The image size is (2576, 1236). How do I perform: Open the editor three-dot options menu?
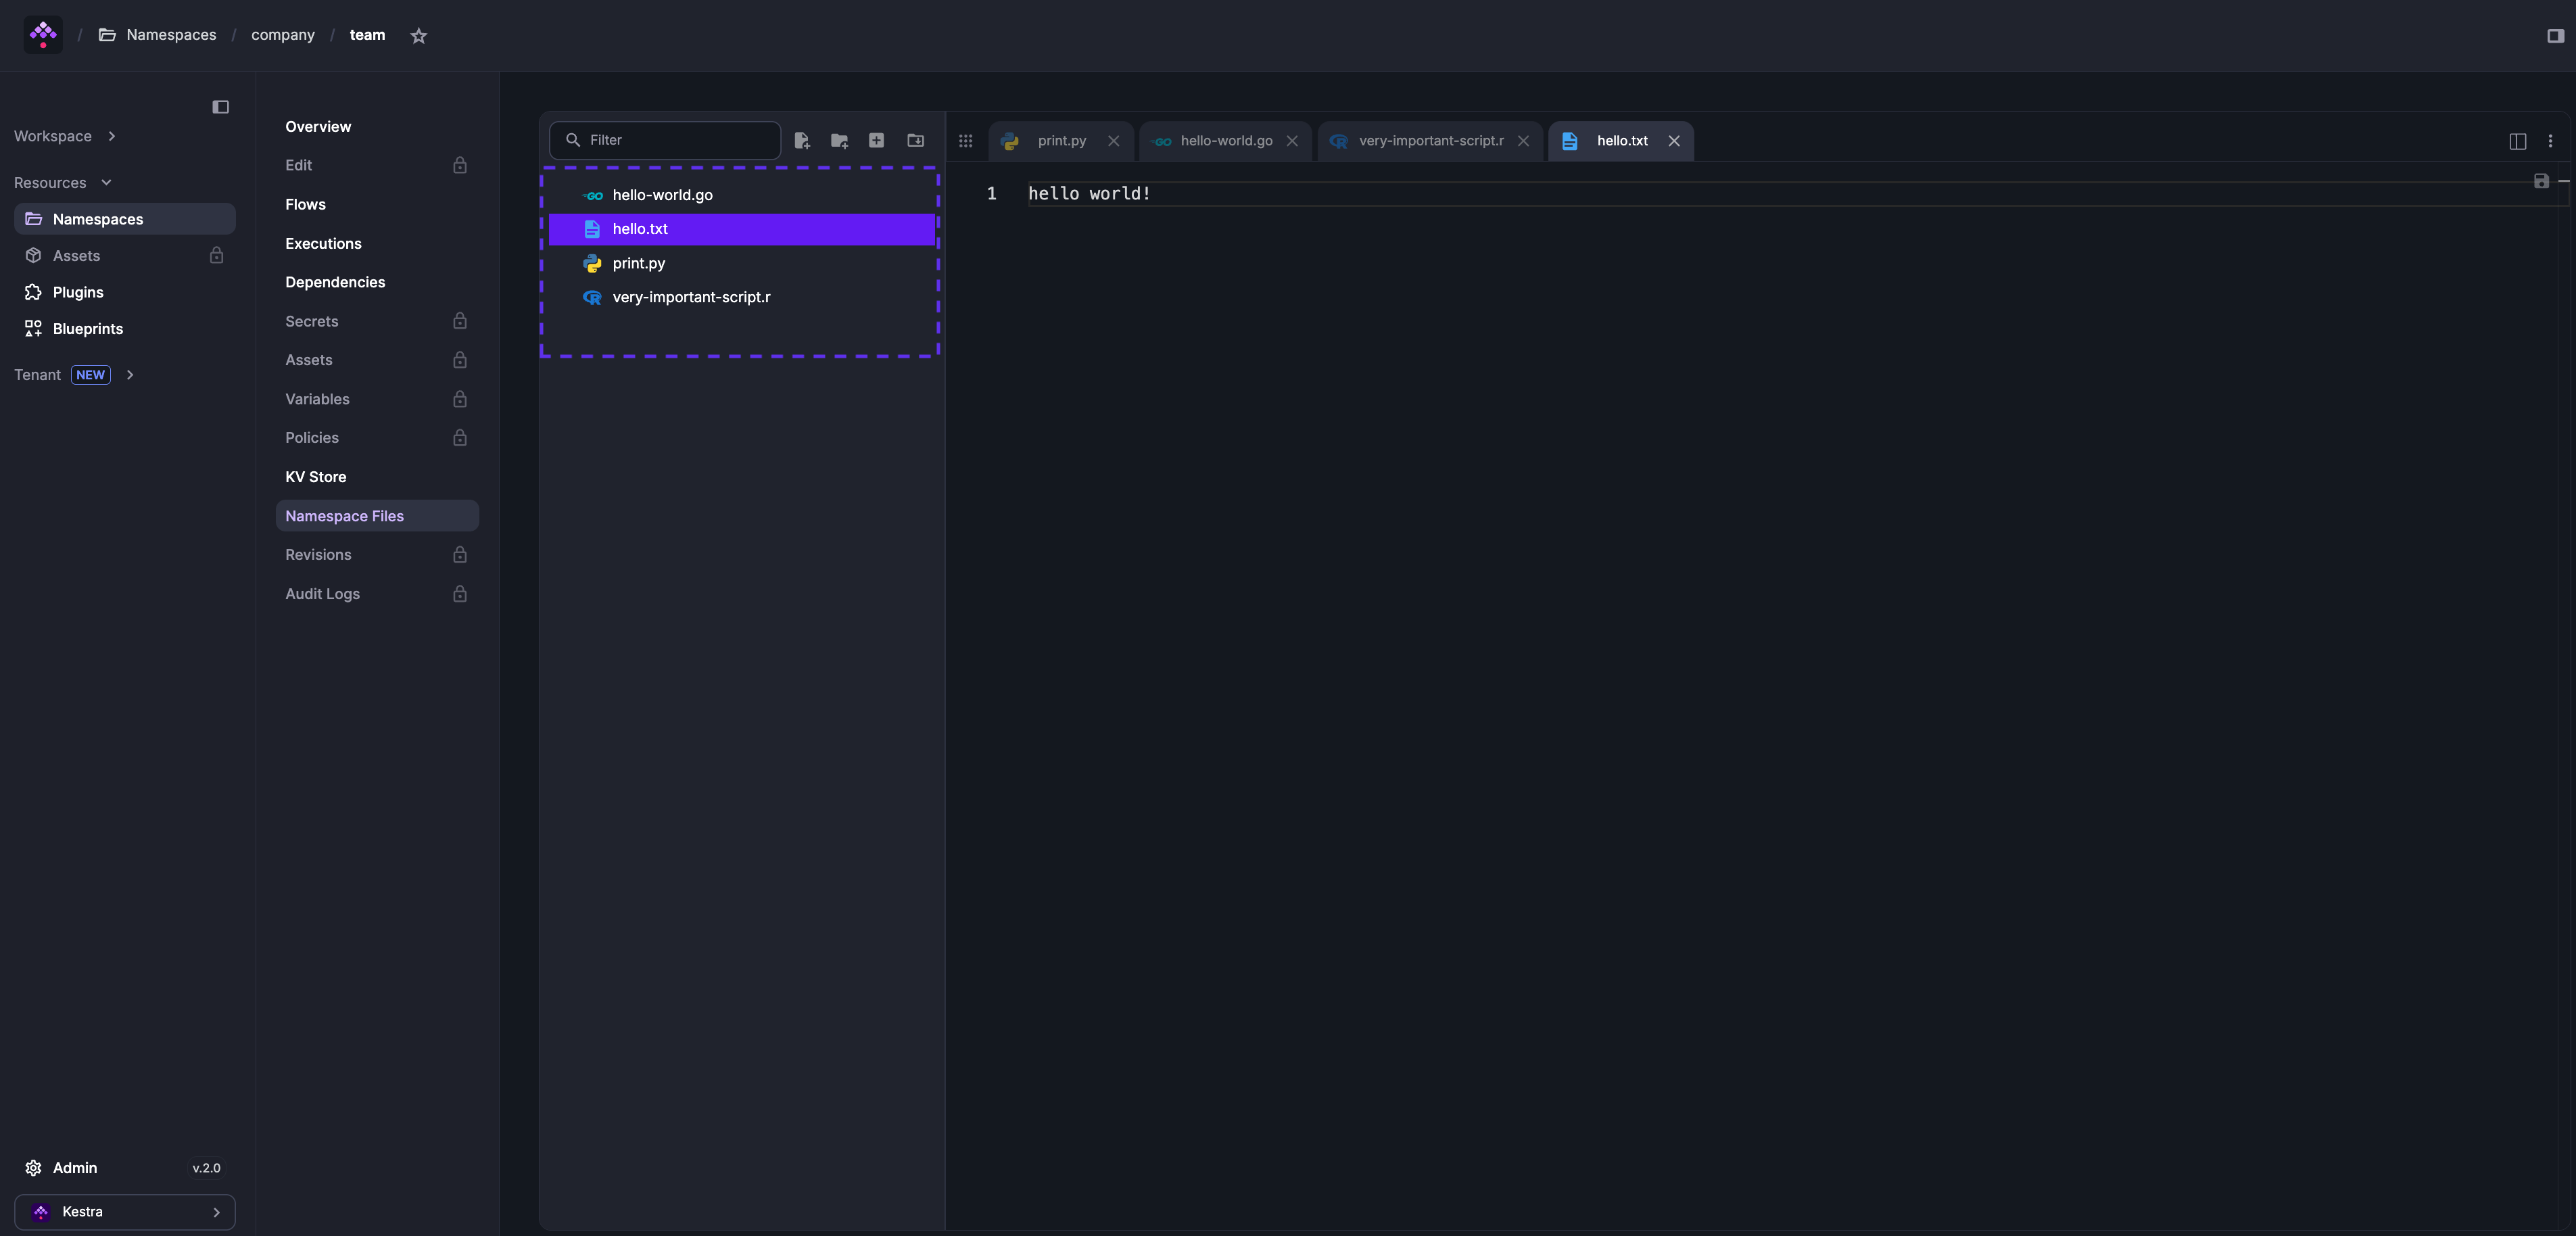(2550, 141)
